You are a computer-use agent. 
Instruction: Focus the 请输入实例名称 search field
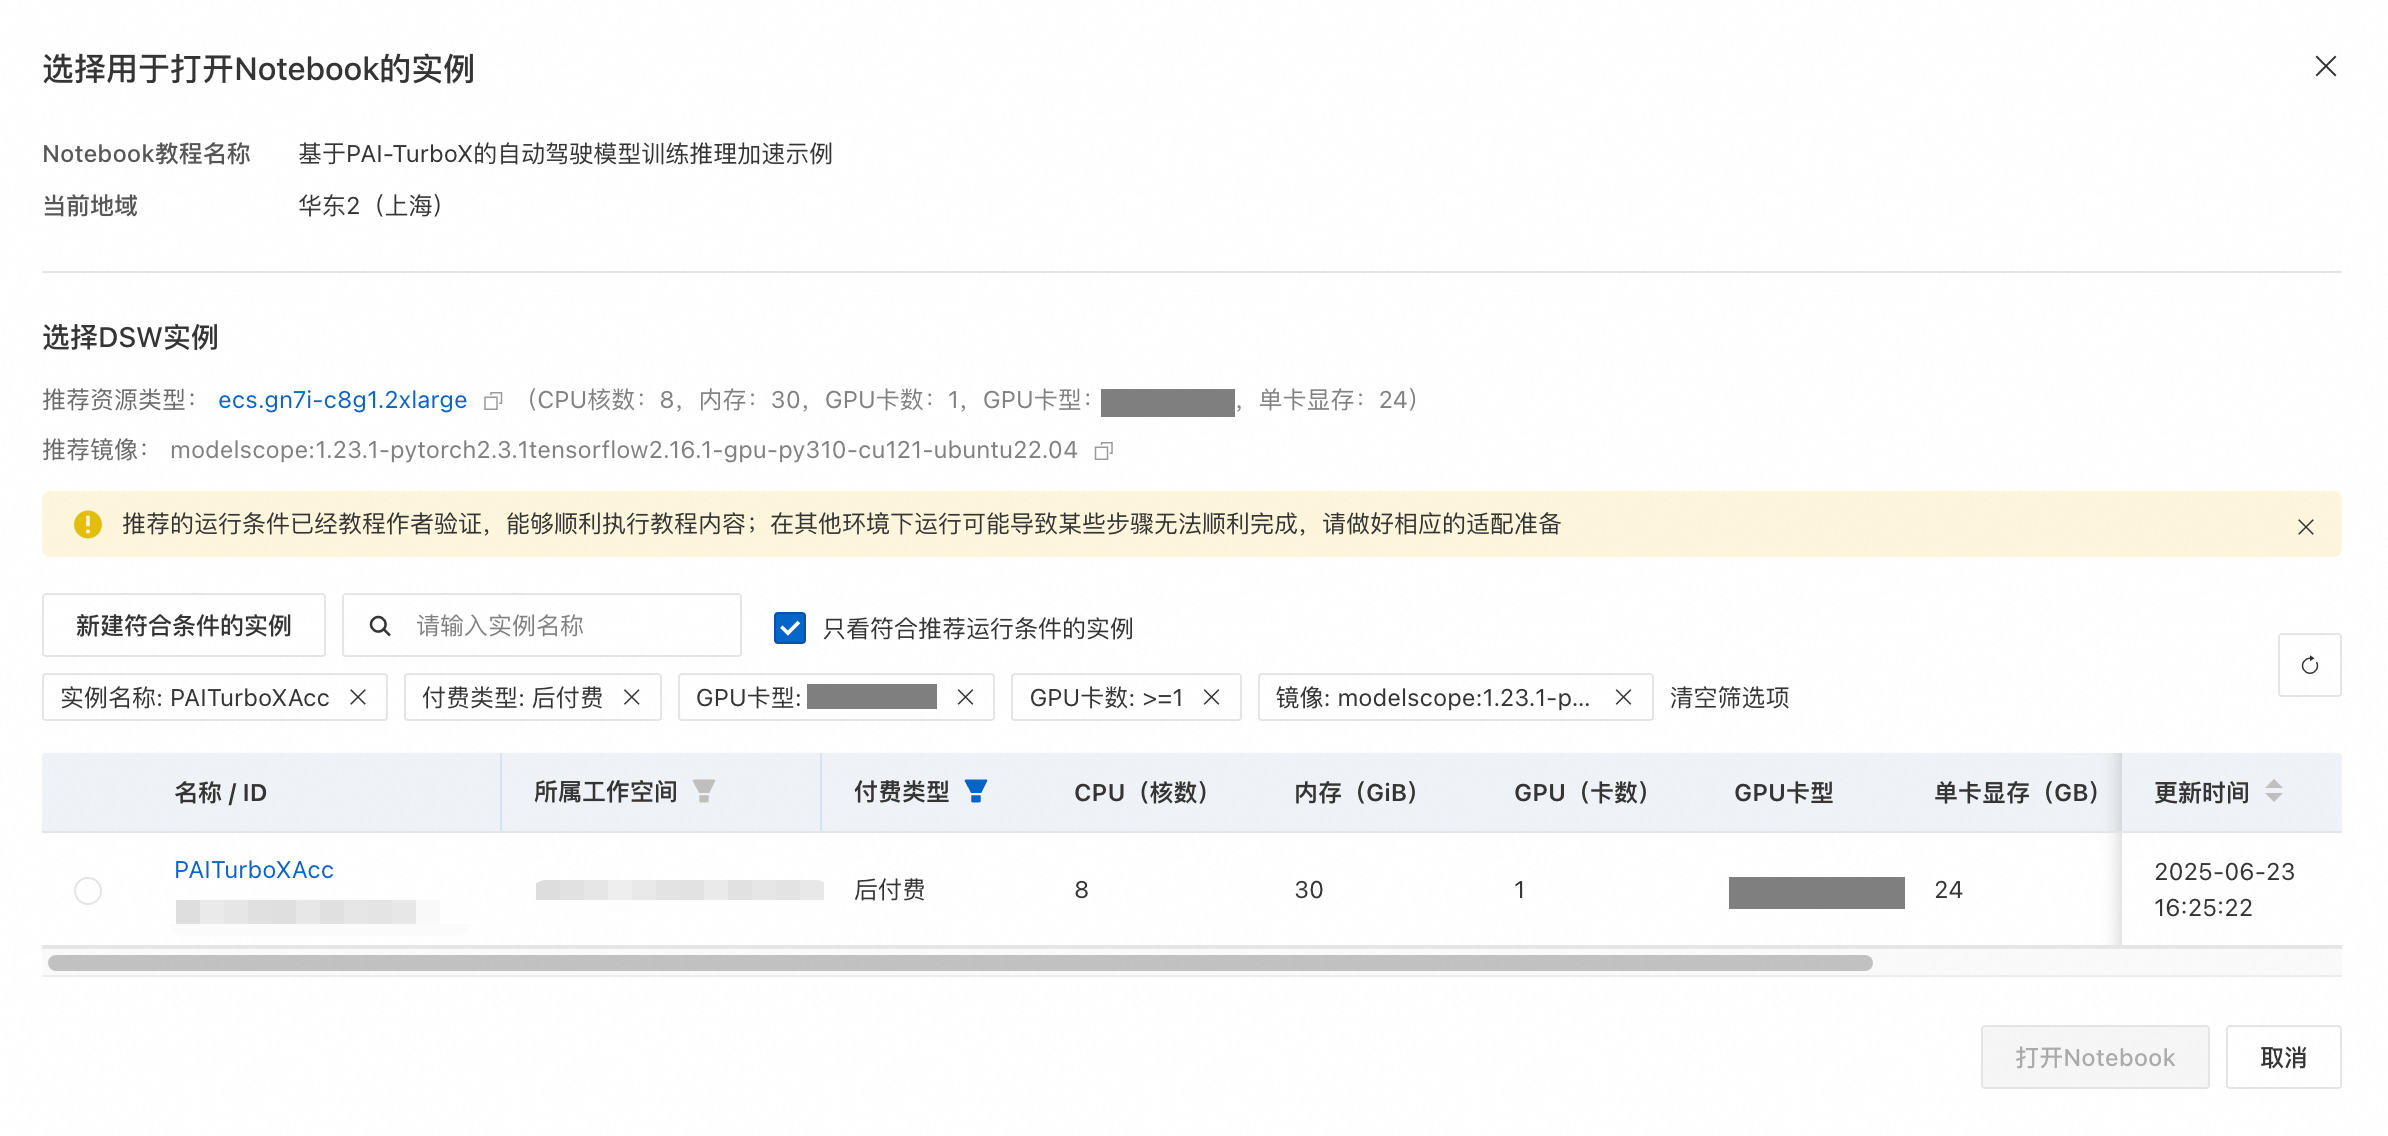[560, 626]
